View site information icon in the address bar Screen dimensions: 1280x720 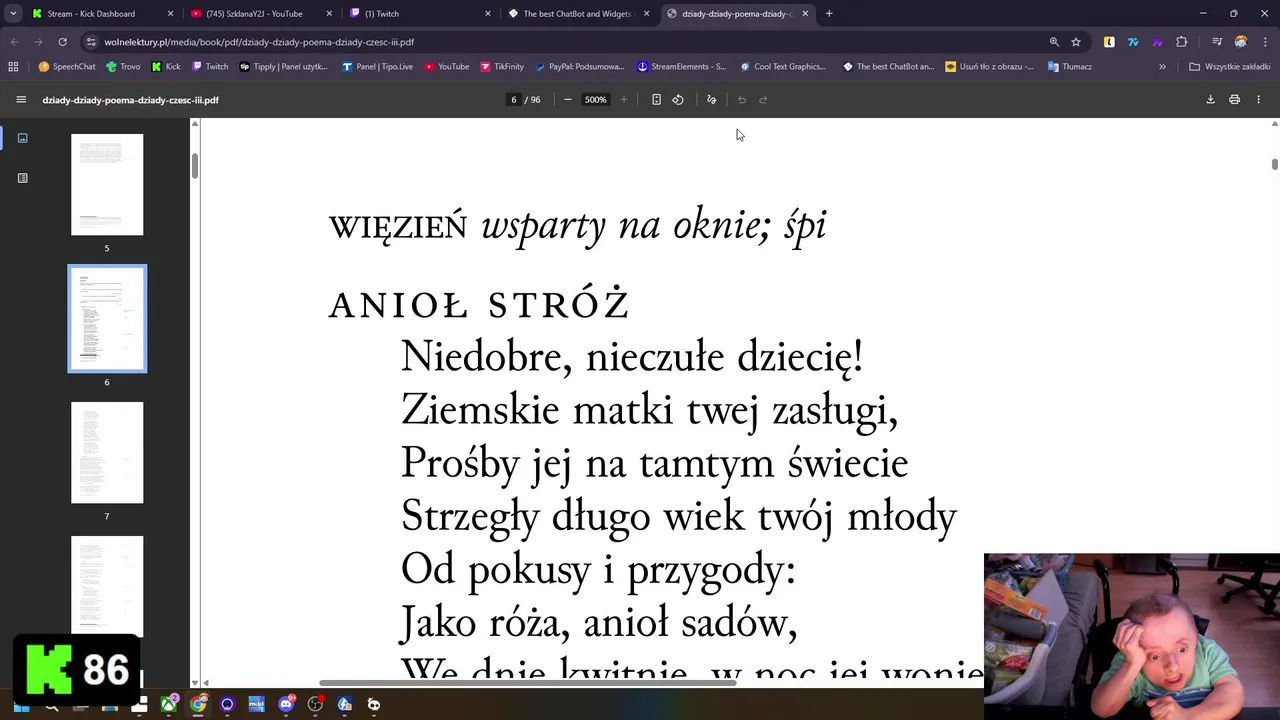(92, 42)
